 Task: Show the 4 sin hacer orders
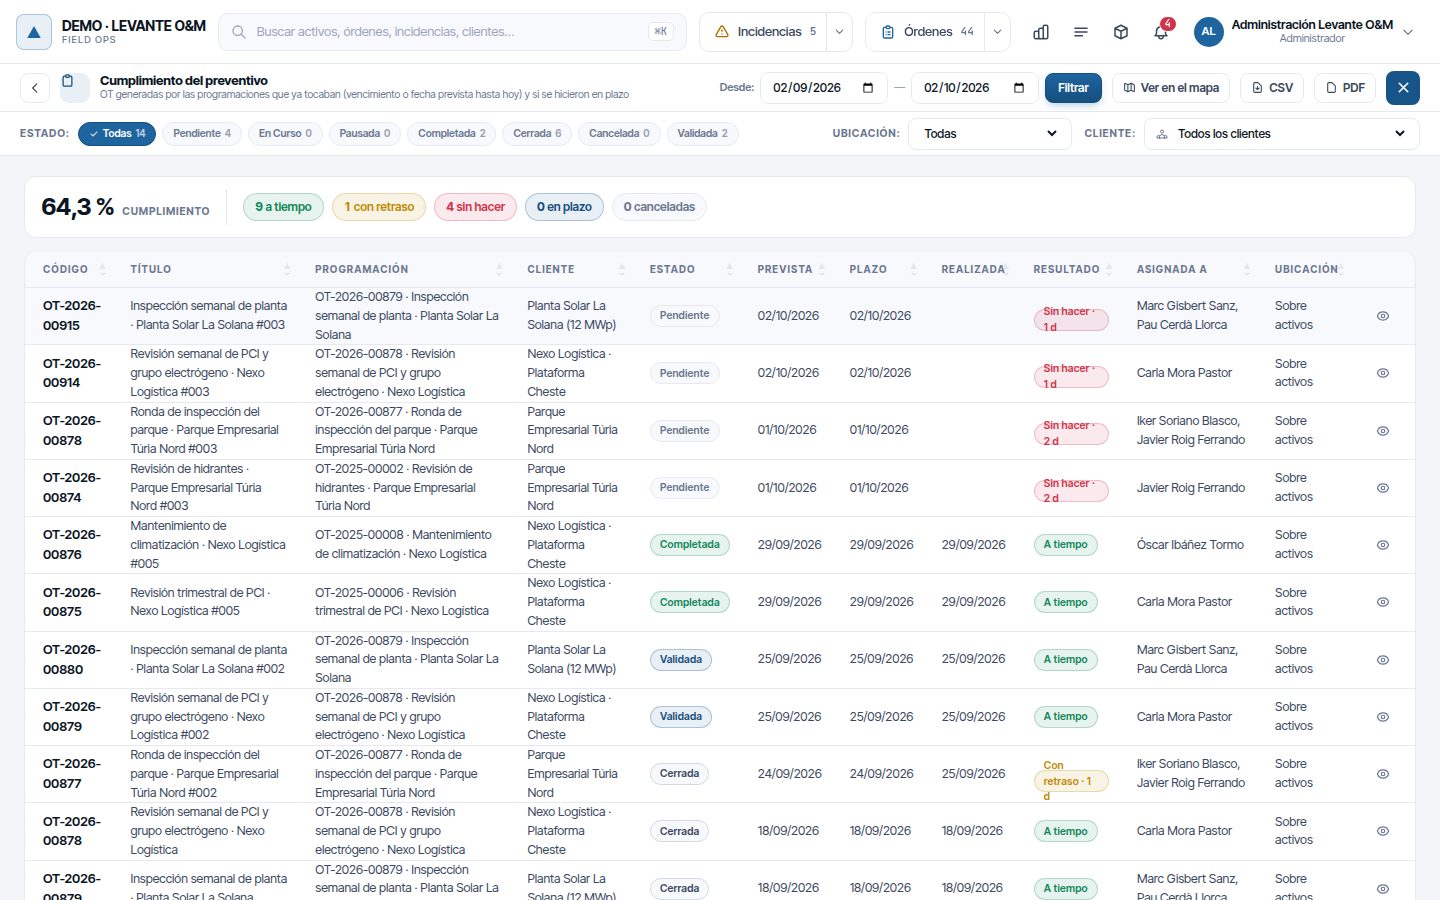pyautogui.click(x=475, y=207)
